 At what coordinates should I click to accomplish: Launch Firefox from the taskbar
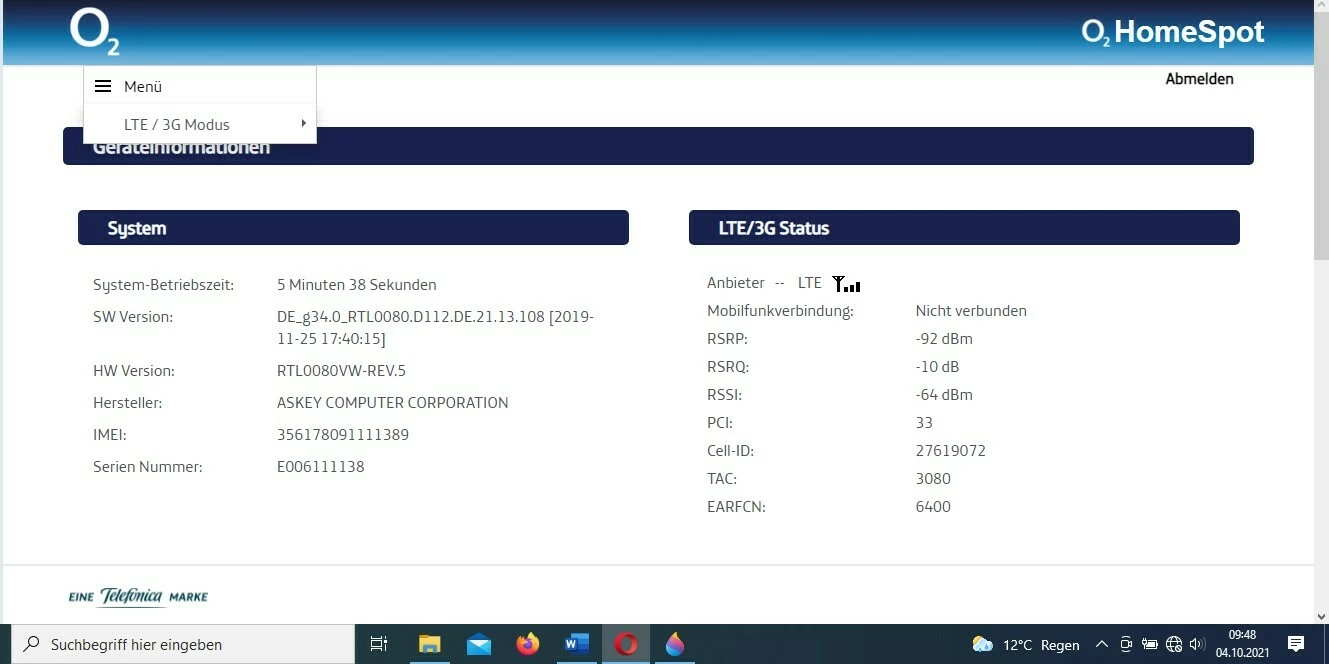[528, 644]
